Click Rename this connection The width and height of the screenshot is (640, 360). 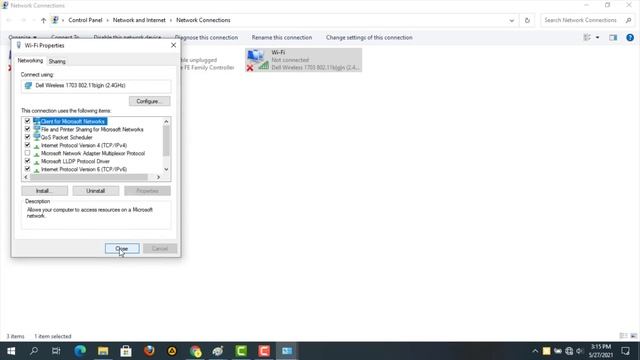(x=282, y=38)
